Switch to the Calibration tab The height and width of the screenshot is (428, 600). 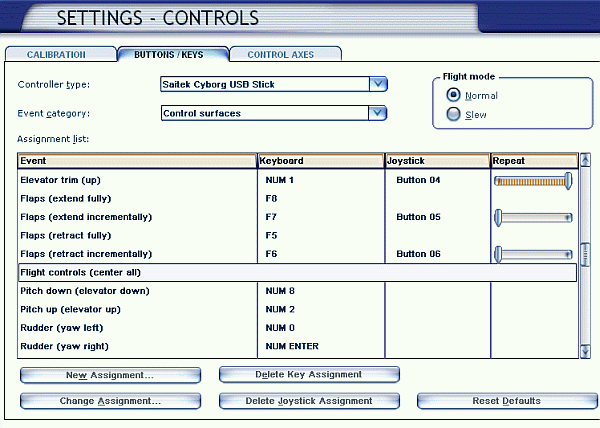pyautogui.click(x=60, y=54)
